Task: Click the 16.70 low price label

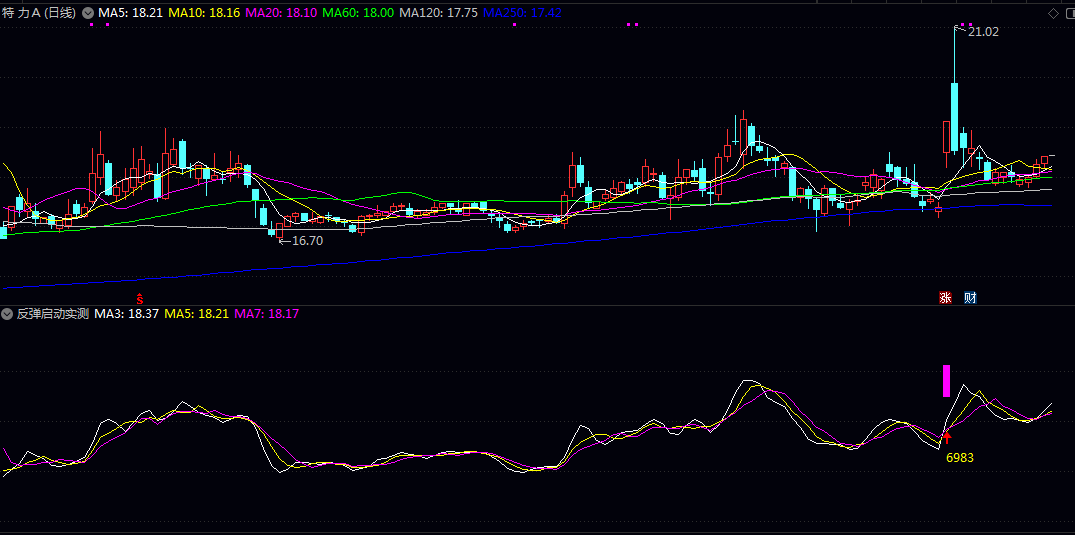Action: (x=306, y=241)
